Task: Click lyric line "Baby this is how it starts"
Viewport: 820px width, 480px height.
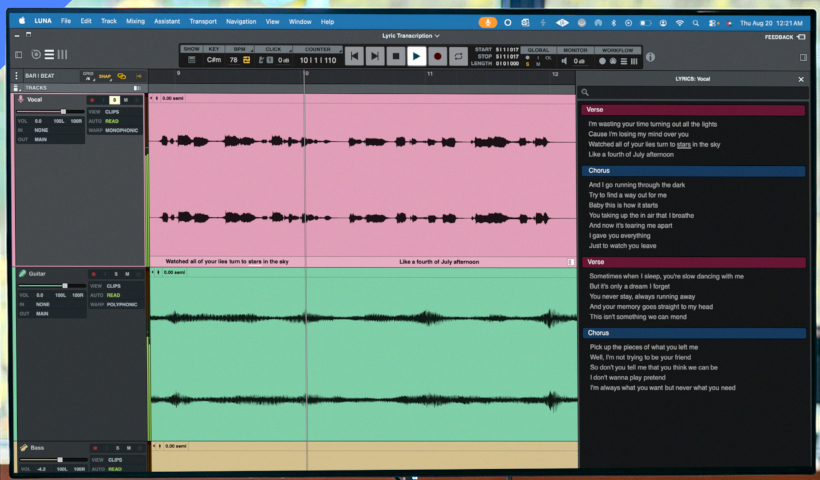Action: pos(623,205)
